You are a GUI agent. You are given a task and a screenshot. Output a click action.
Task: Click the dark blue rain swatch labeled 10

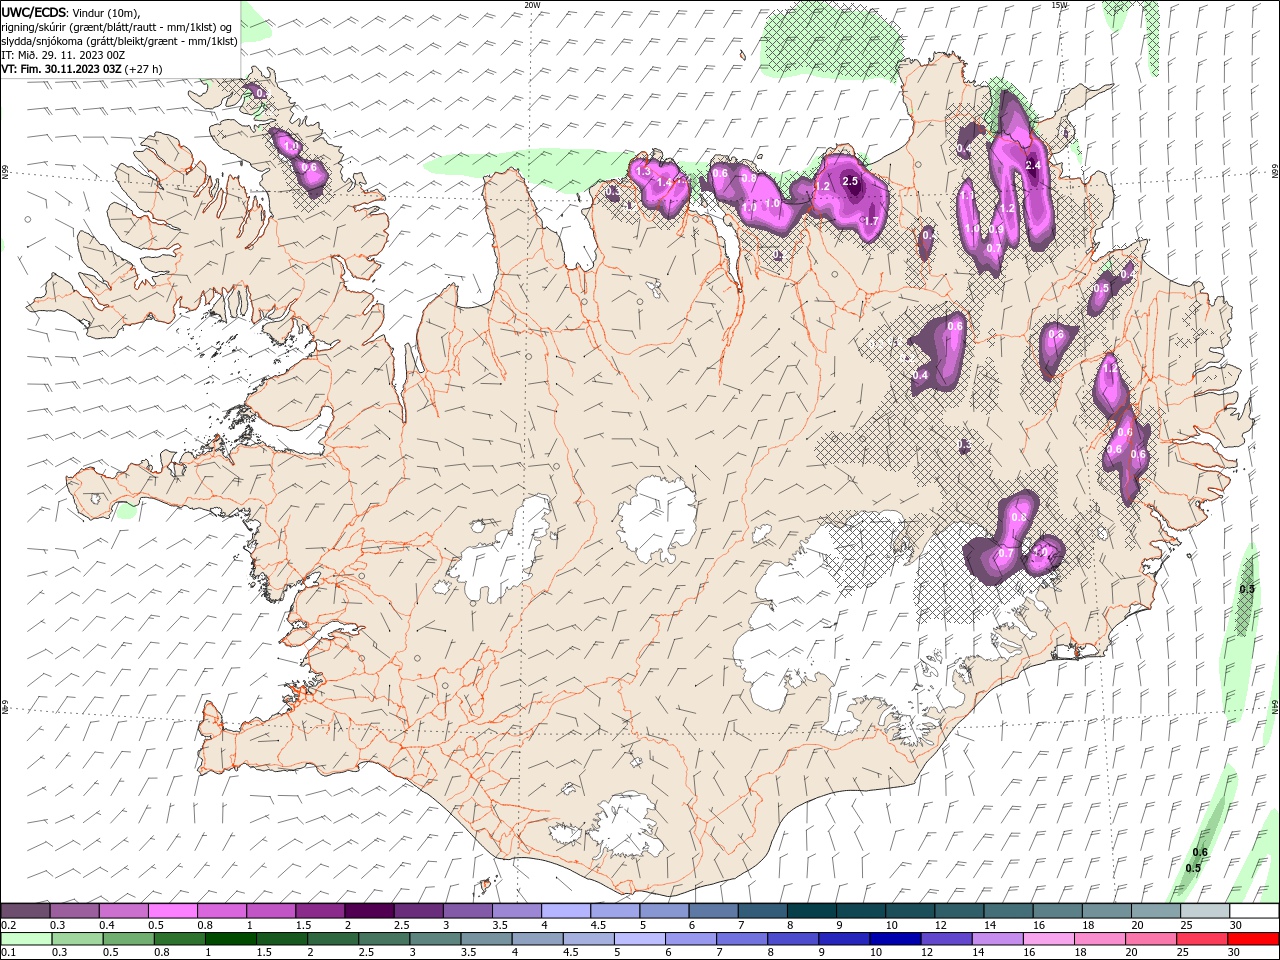point(894,939)
